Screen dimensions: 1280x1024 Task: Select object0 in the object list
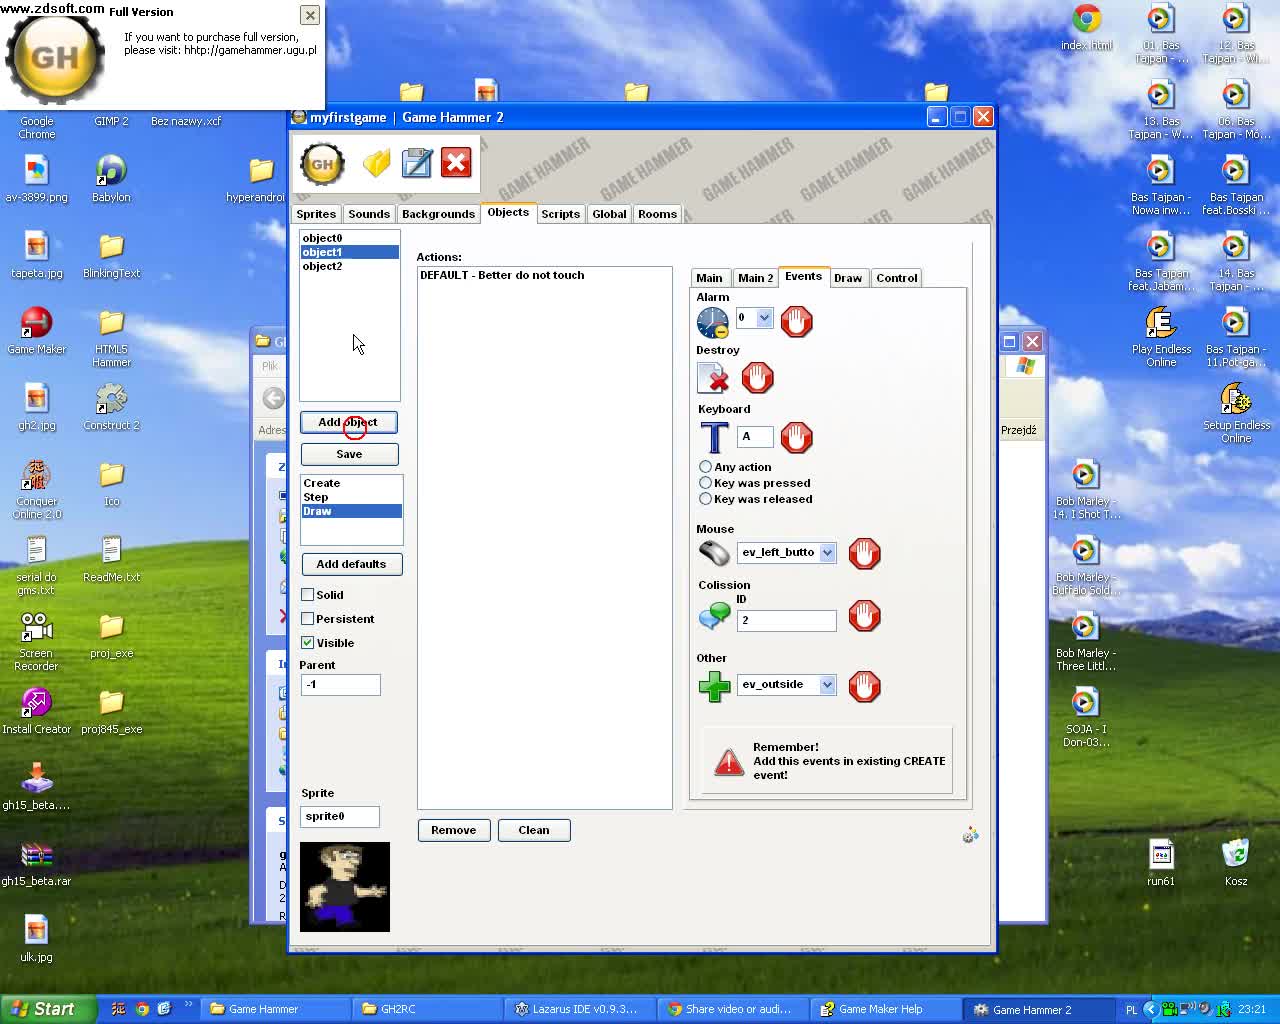pyautogui.click(x=349, y=238)
